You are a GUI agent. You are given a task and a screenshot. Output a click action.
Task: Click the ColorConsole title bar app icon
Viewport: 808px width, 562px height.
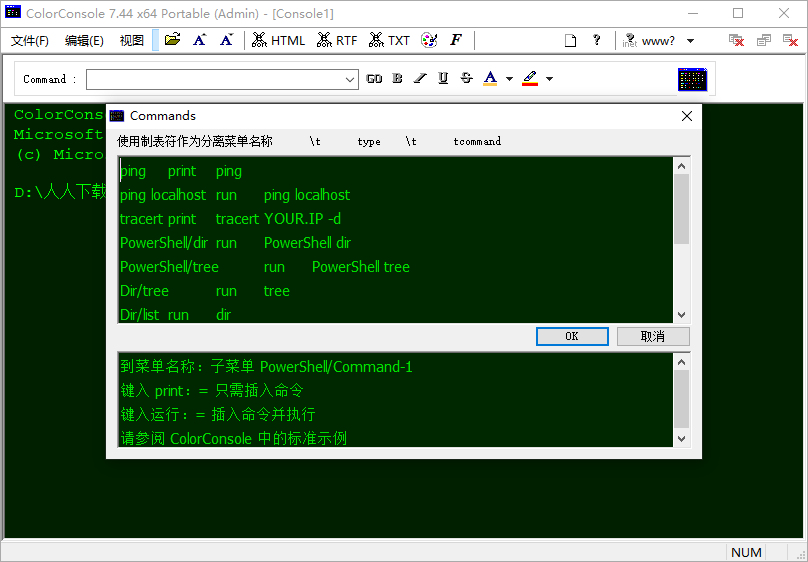[13, 12]
